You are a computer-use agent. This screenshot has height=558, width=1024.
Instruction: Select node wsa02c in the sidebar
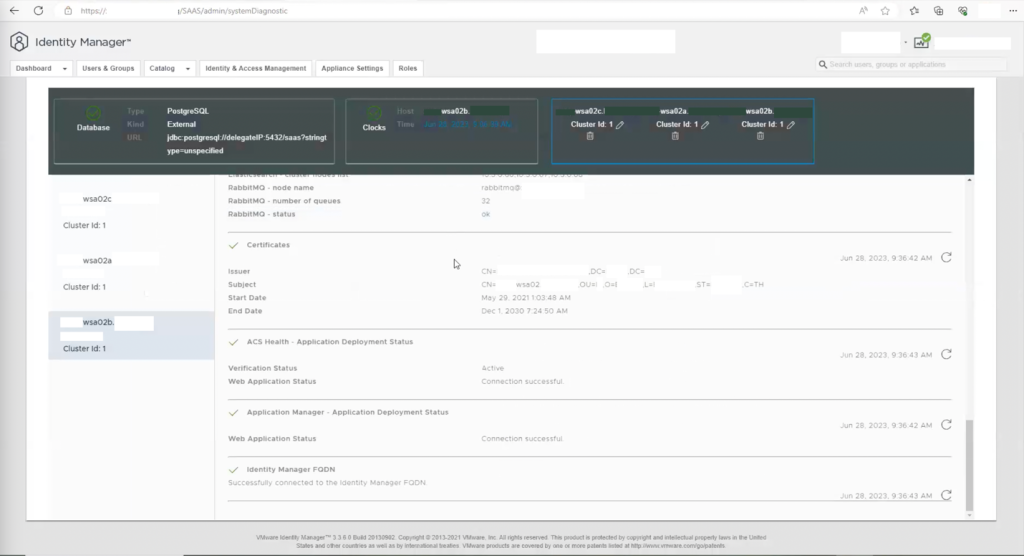tap(131, 212)
